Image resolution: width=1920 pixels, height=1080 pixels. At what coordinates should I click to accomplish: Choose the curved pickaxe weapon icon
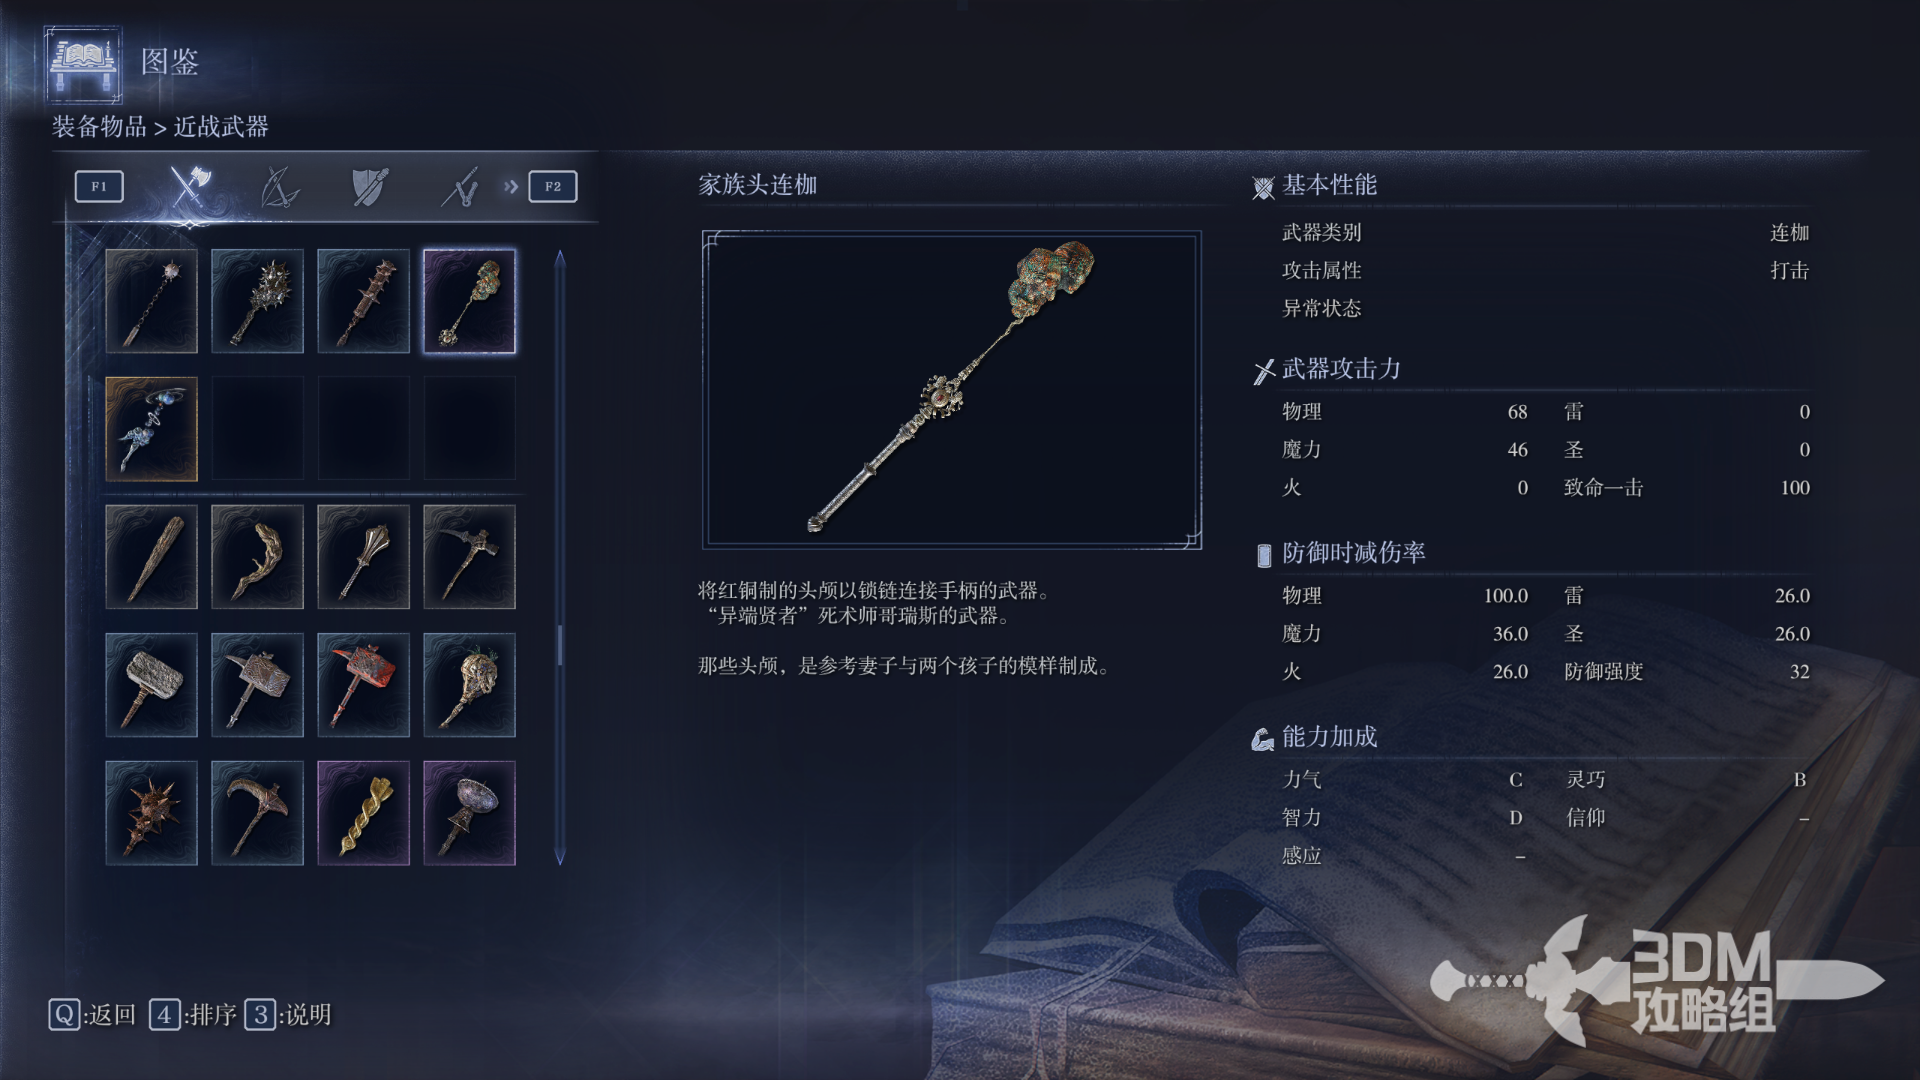pos(257,813)
